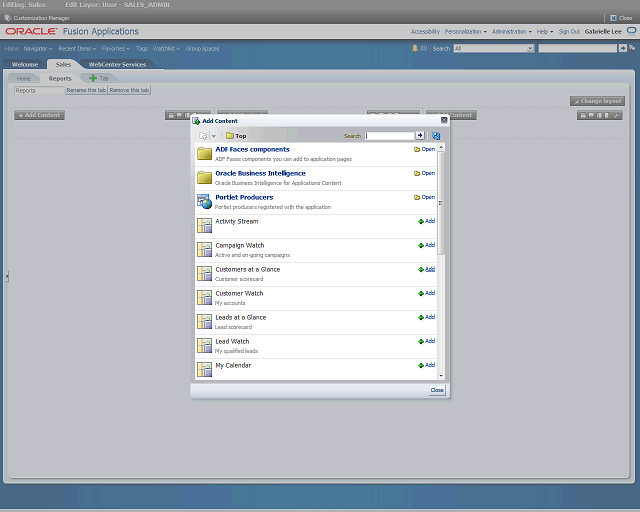Focus the Add Content search field
The height and width of the screenshot is (512, 640).
point(390,136)
